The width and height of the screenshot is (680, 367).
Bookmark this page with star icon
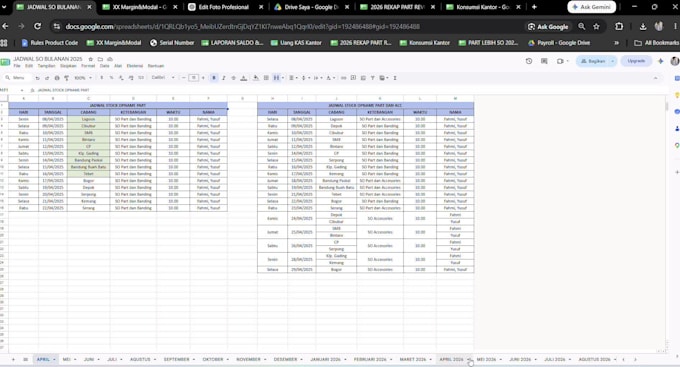[x=596, y=26]
